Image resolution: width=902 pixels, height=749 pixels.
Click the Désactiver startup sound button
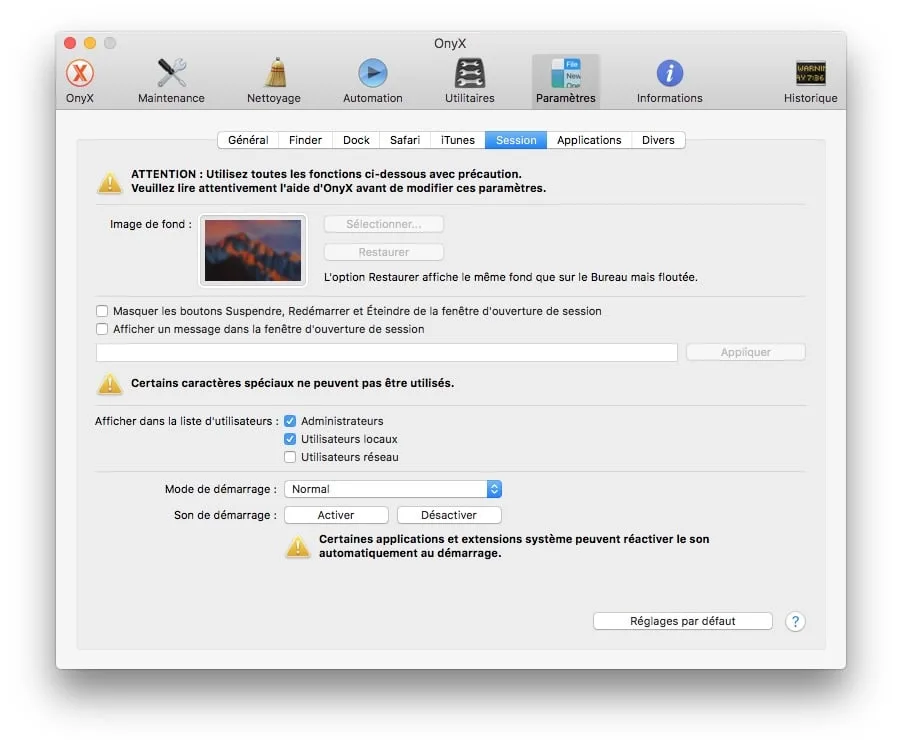(449, 515)
